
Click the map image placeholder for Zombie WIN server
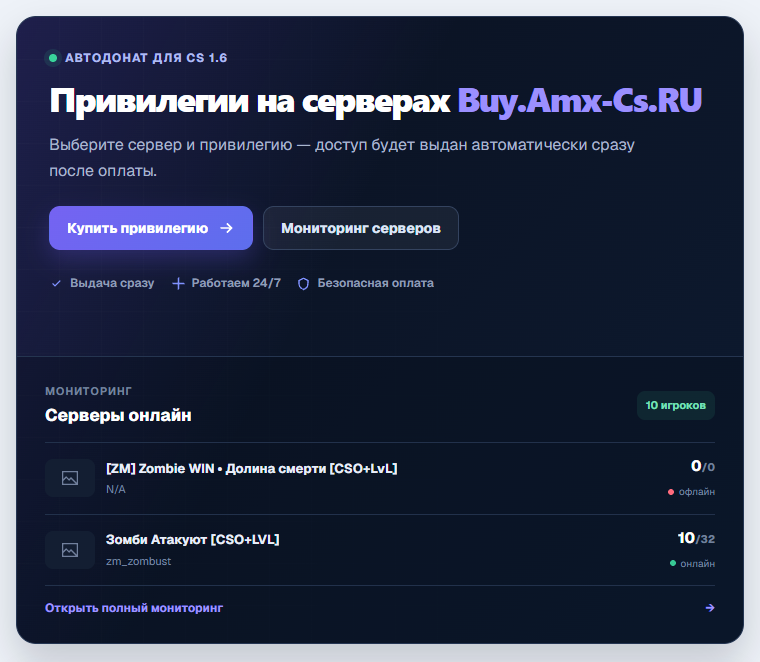(x=70, y=478)
